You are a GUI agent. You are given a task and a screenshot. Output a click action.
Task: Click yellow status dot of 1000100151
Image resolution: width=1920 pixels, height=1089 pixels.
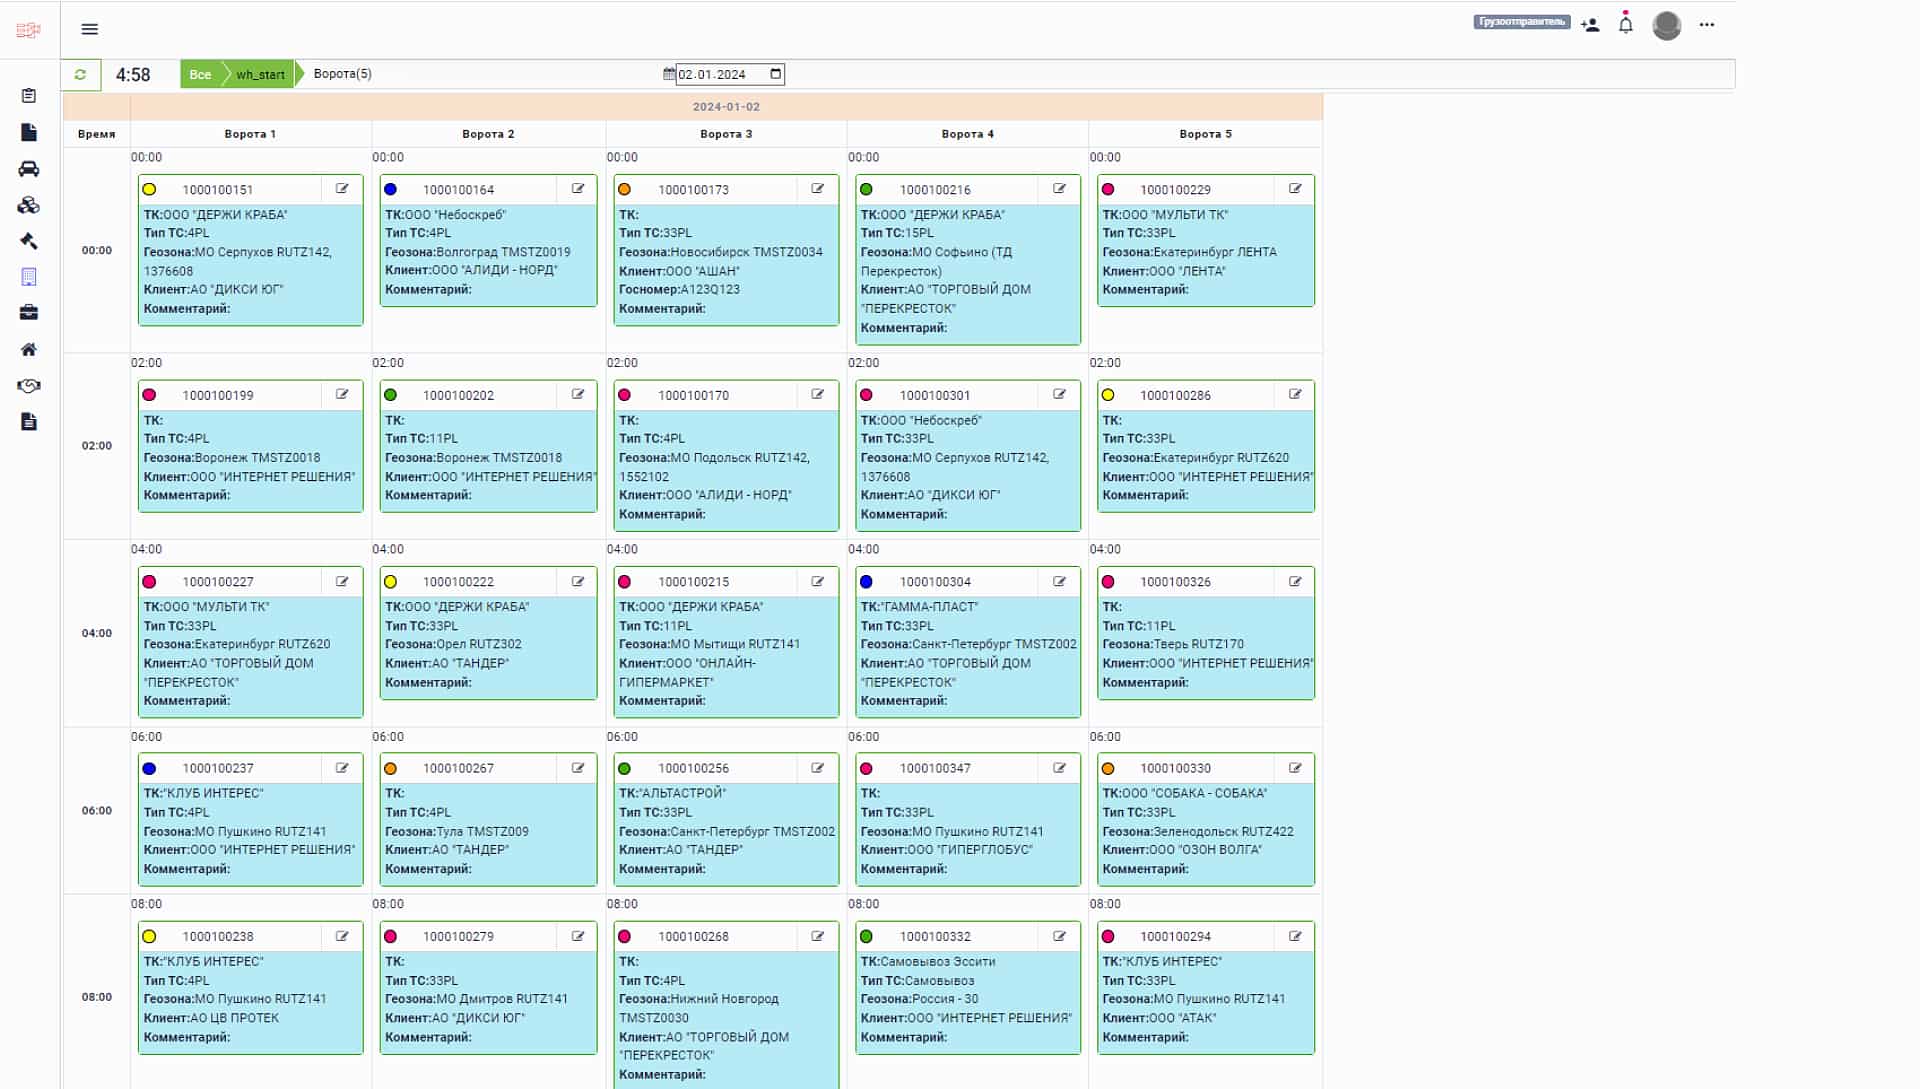point(150,190)
